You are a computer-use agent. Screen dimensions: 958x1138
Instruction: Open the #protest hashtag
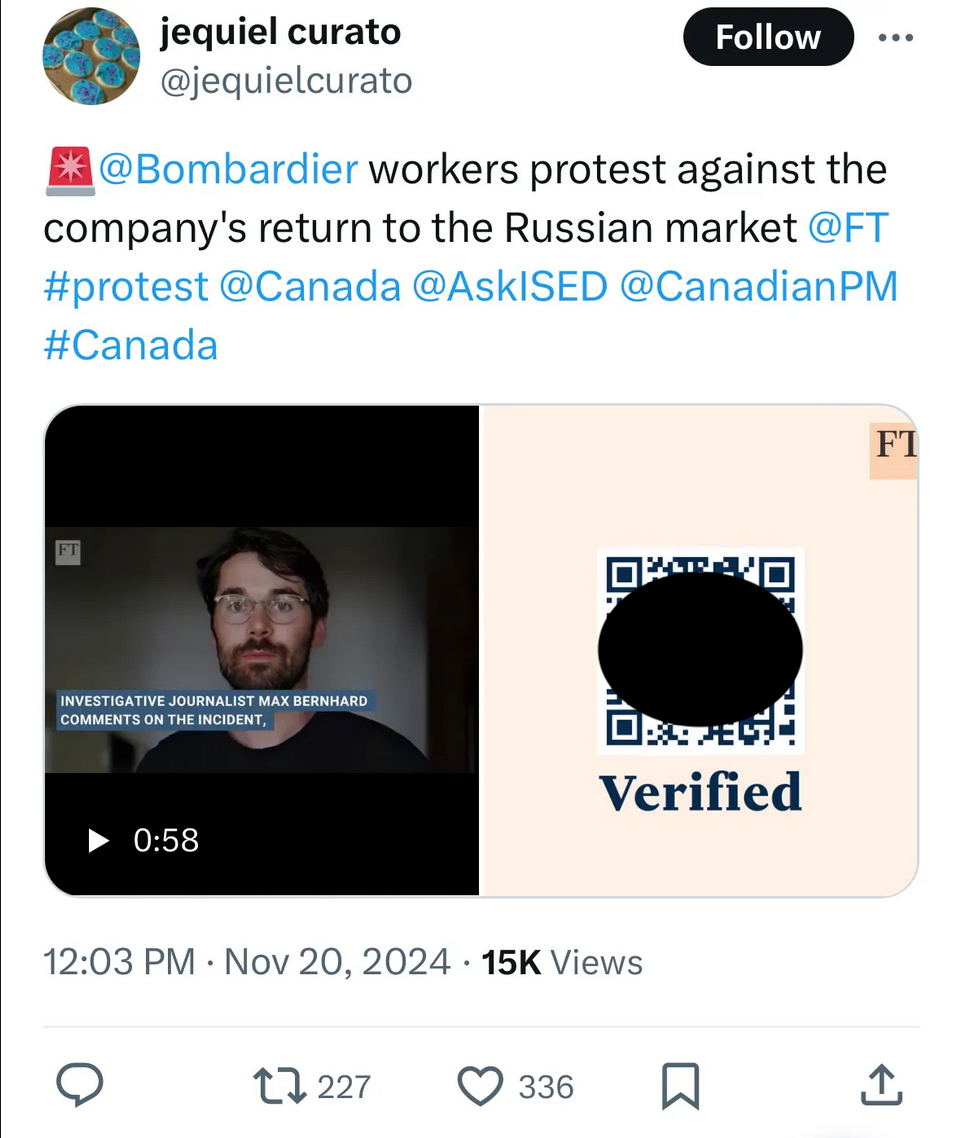(x=126, y=287)
